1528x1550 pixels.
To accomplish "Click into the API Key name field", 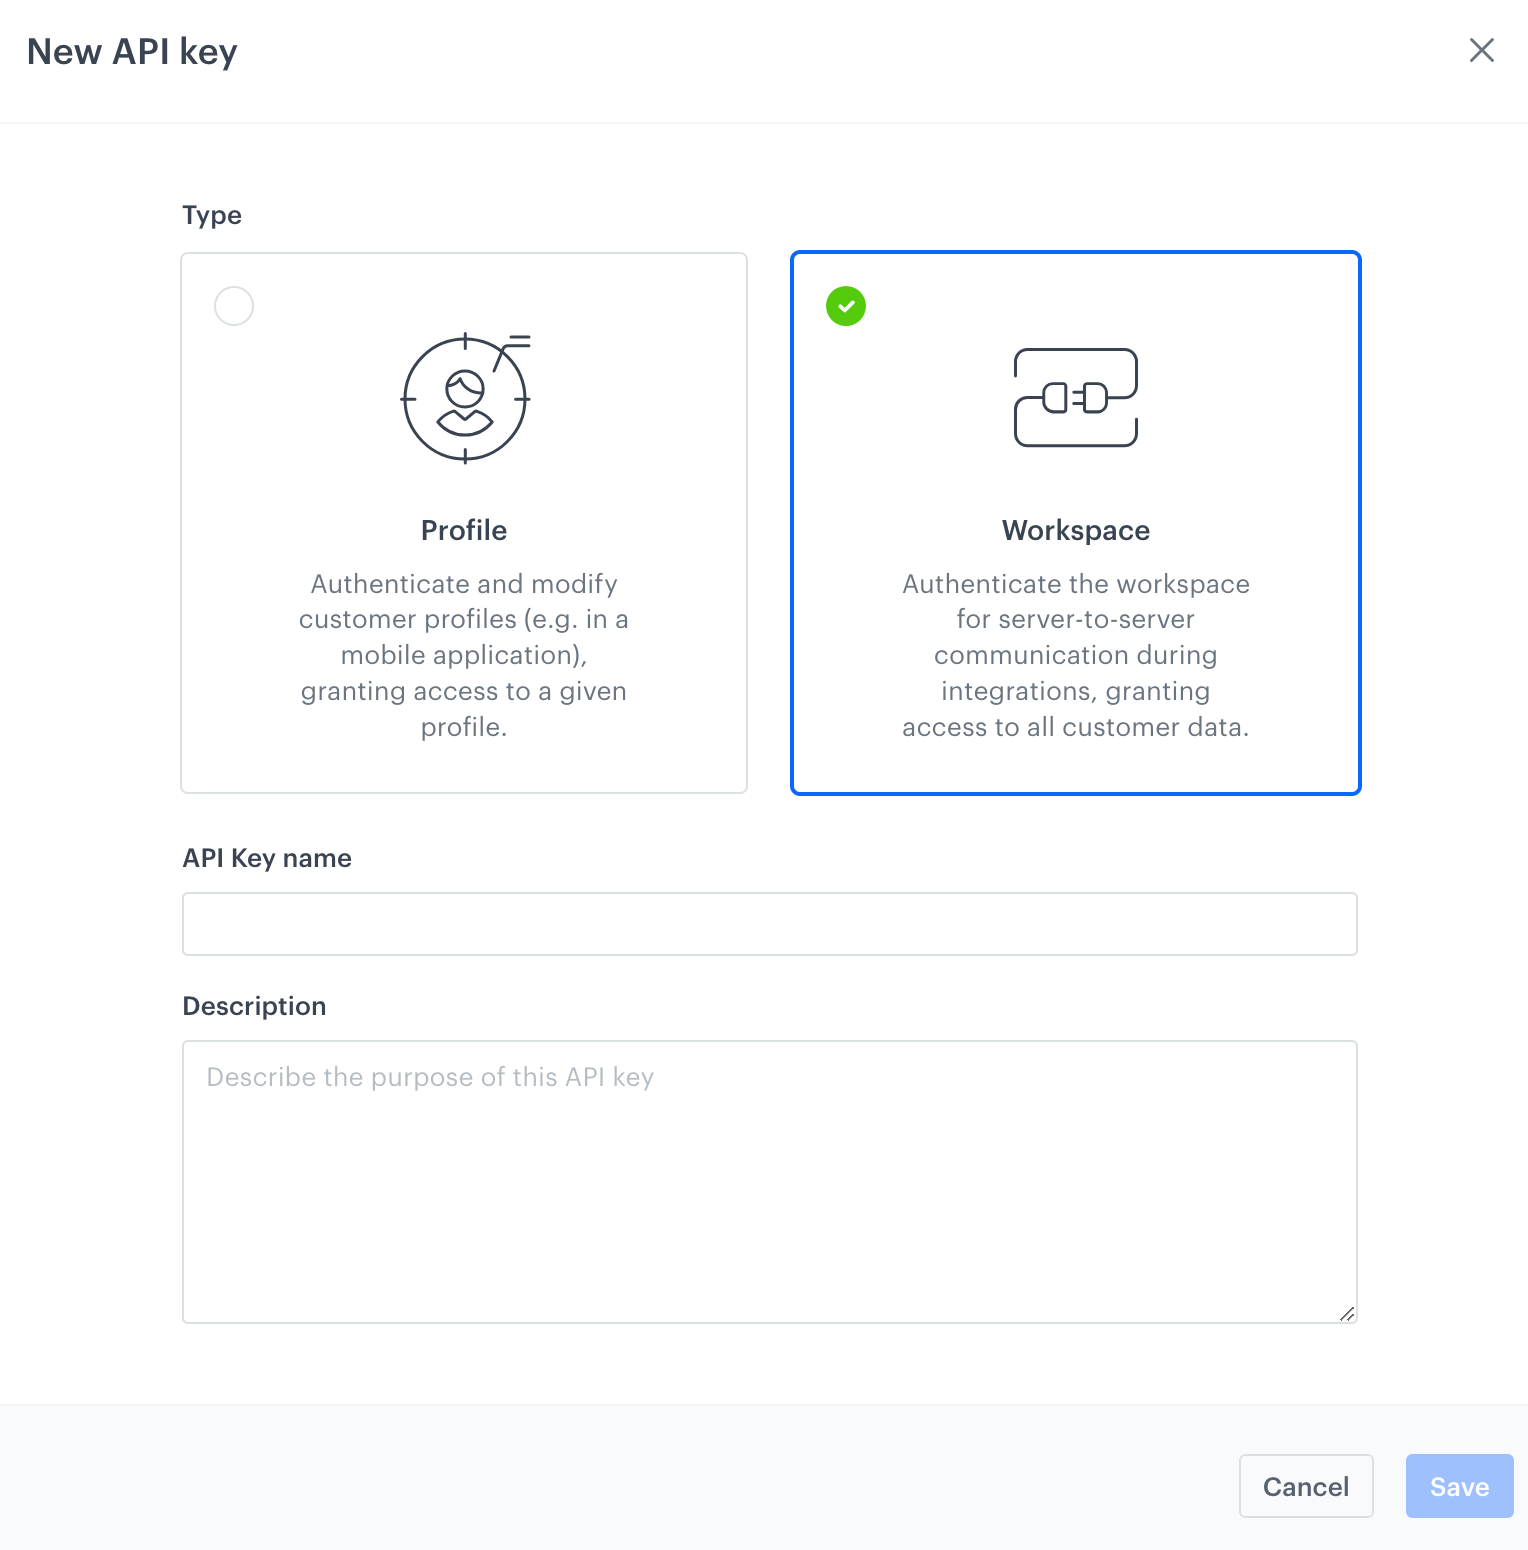I will (x=768, y=923).
